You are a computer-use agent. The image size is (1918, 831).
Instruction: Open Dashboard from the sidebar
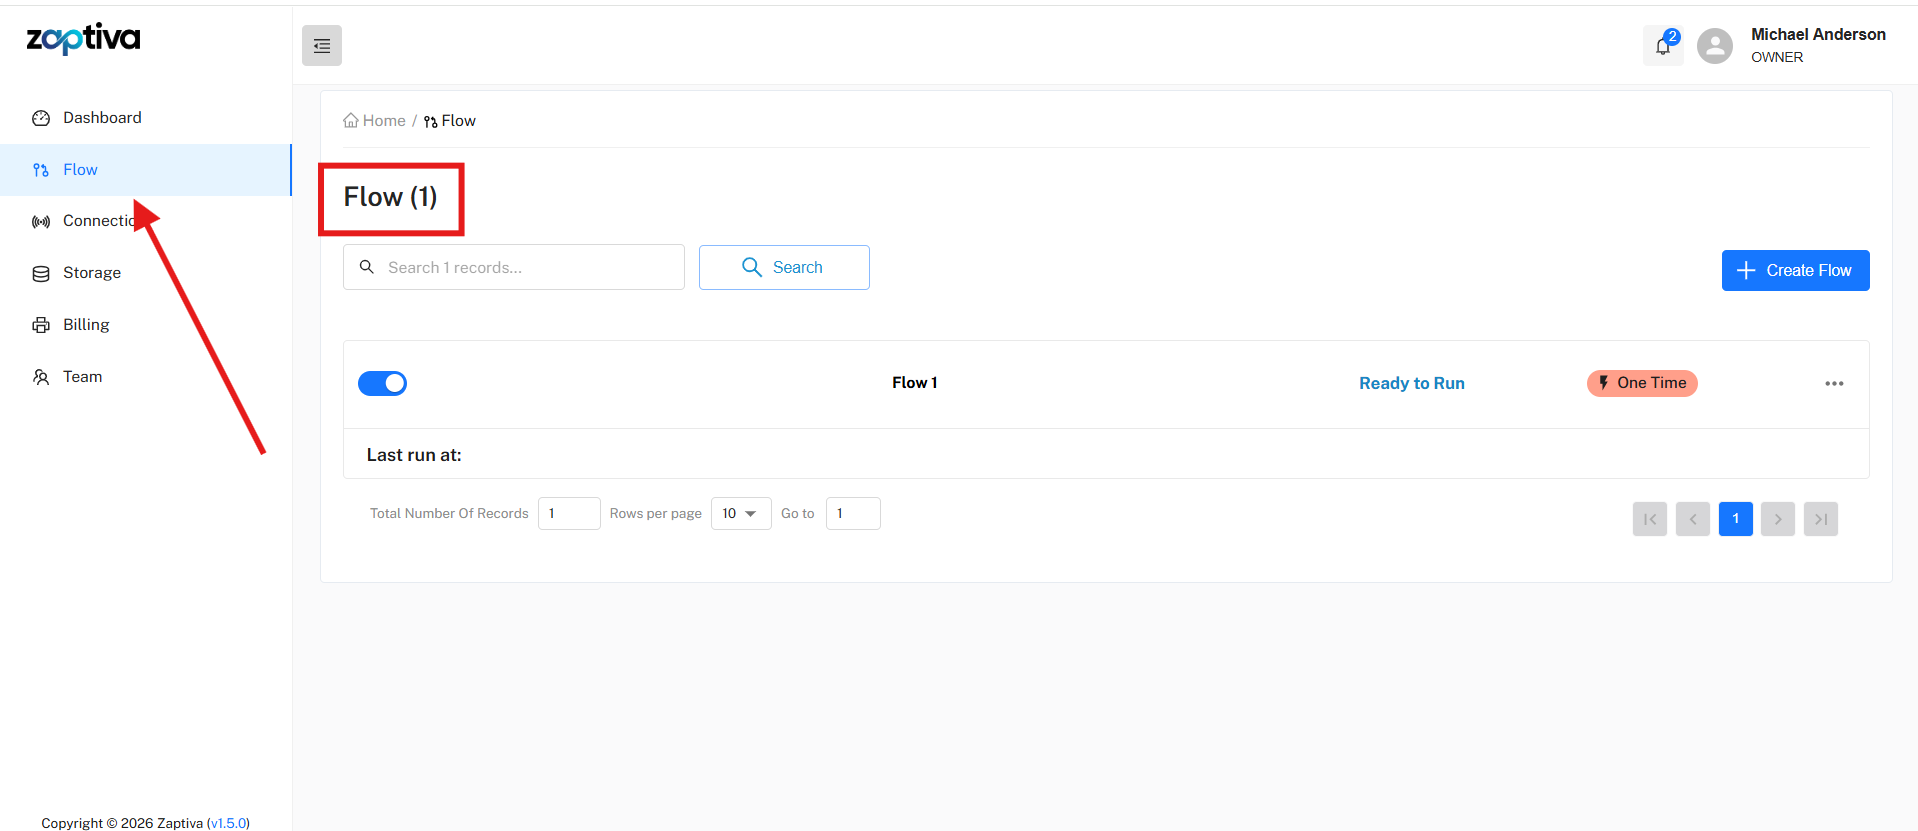click(x=102, y=118)
